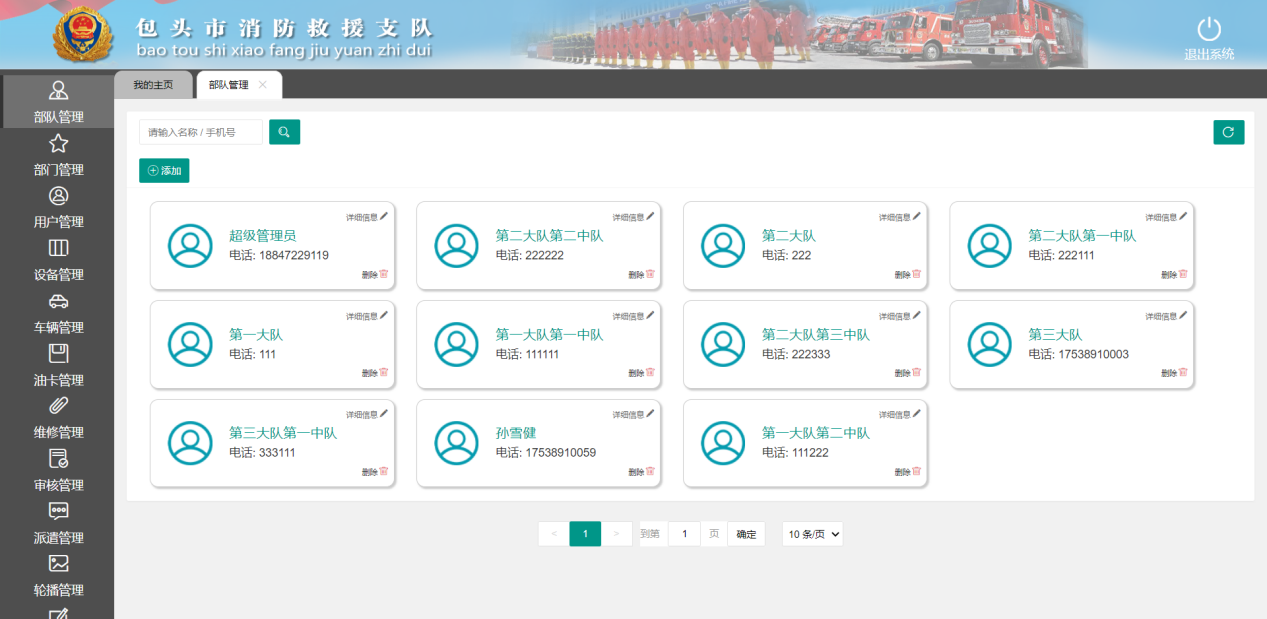
Task: Click the 轮播管理 image icon
Action: (59, 564)
